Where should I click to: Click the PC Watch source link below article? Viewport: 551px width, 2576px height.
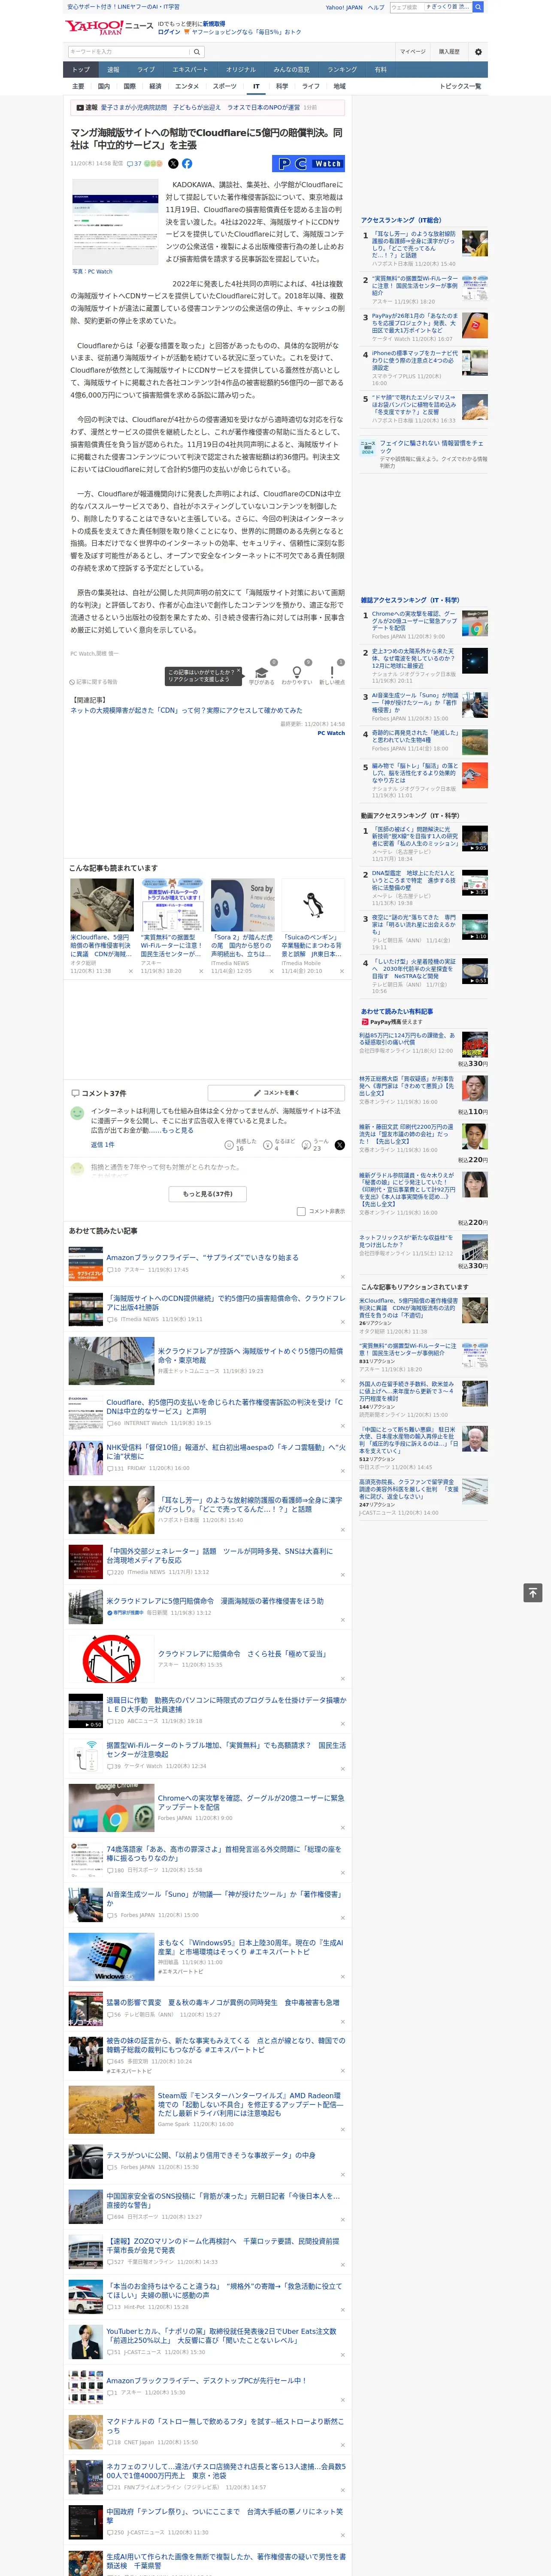tap(331, 732)
